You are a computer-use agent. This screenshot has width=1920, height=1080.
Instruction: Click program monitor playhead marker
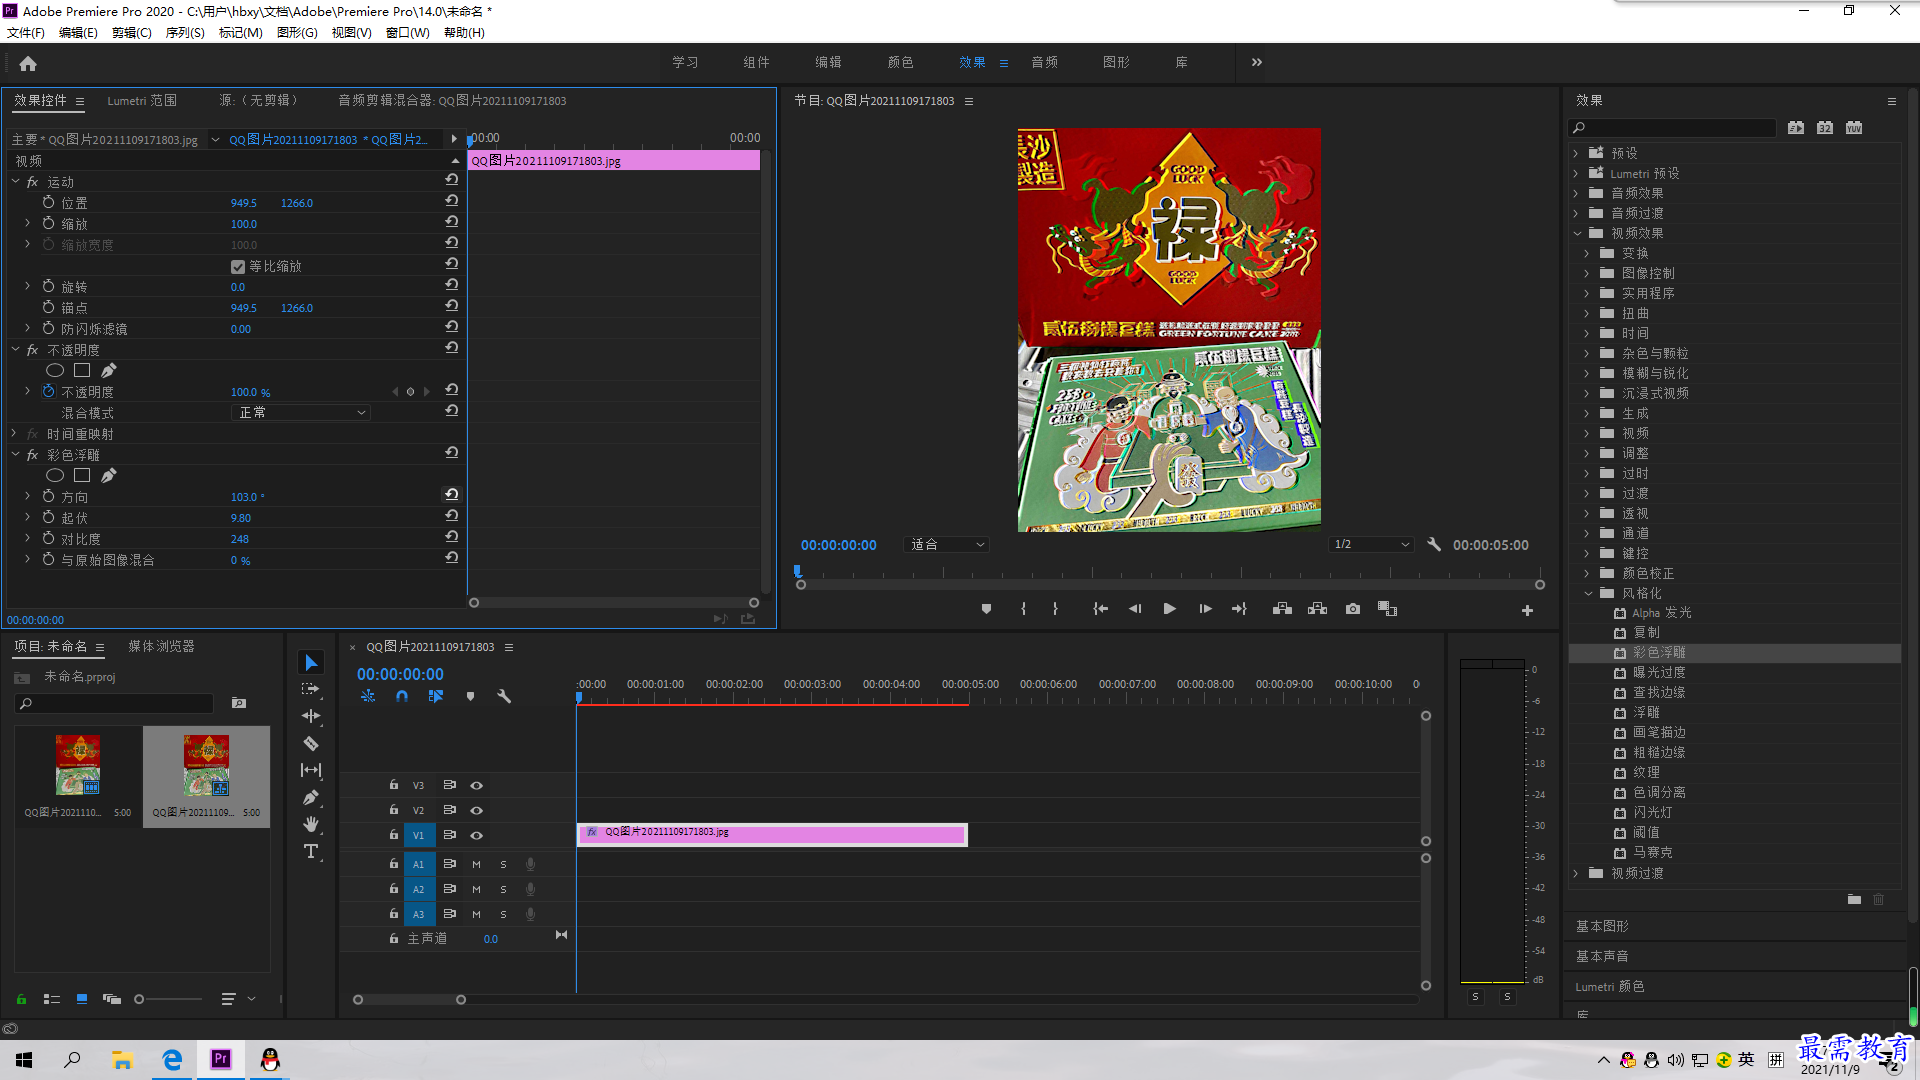(797, 571)
